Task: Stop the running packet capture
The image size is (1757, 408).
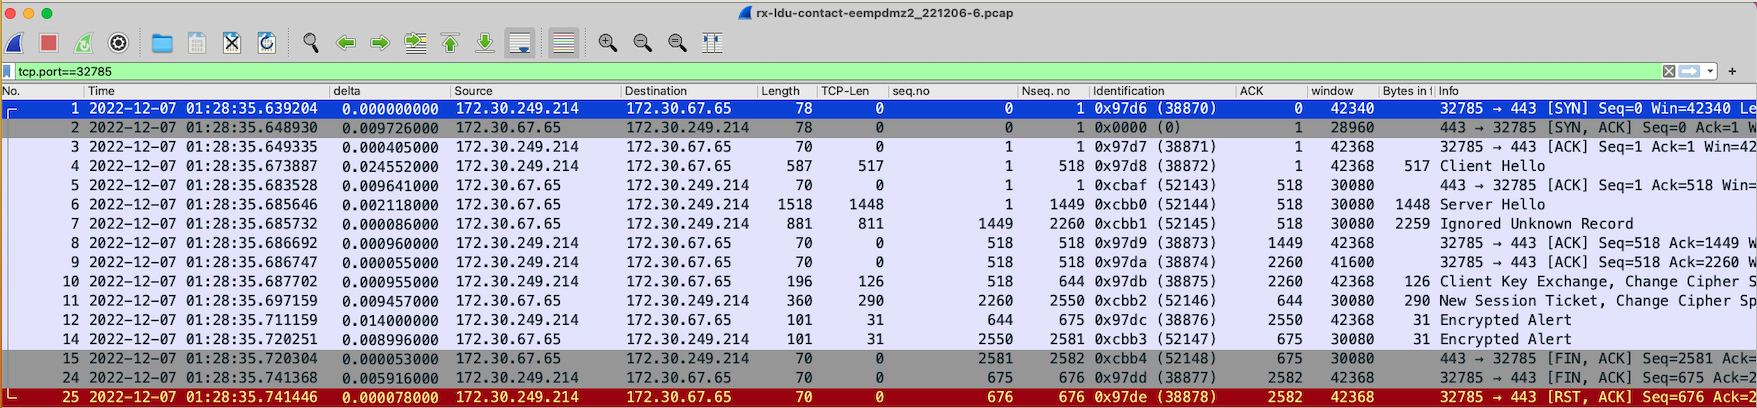Action: [x=49, y=43]
